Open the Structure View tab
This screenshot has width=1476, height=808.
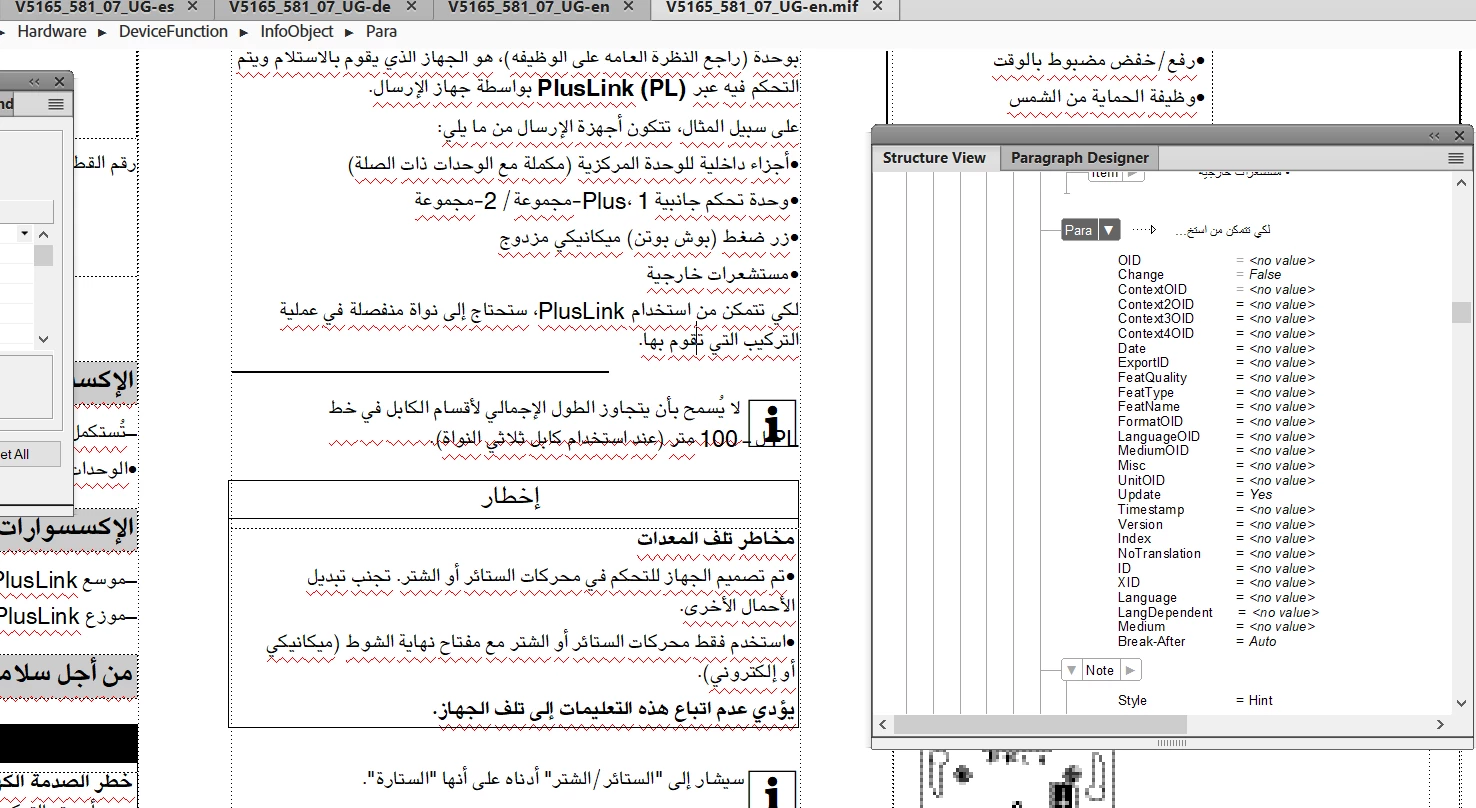pos(934,158)
